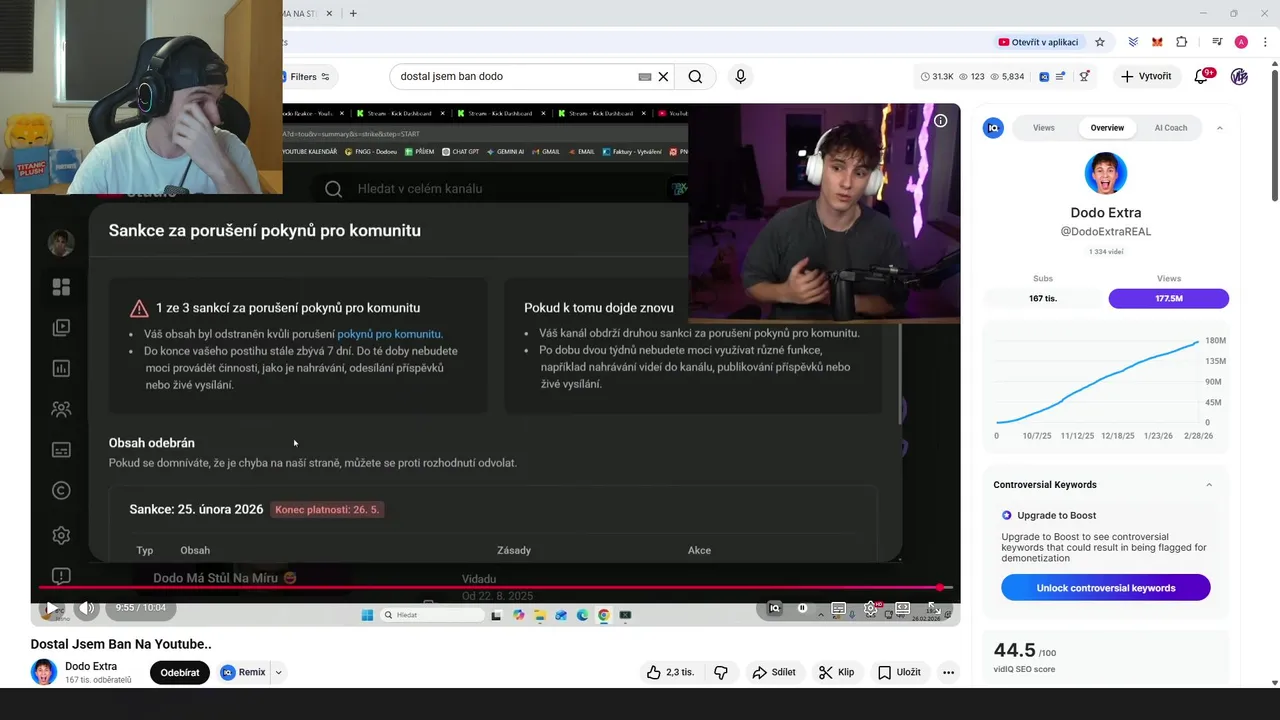Open vidIQ list icon in stats bar
1280x720 pixels.
click(1061, 76)
